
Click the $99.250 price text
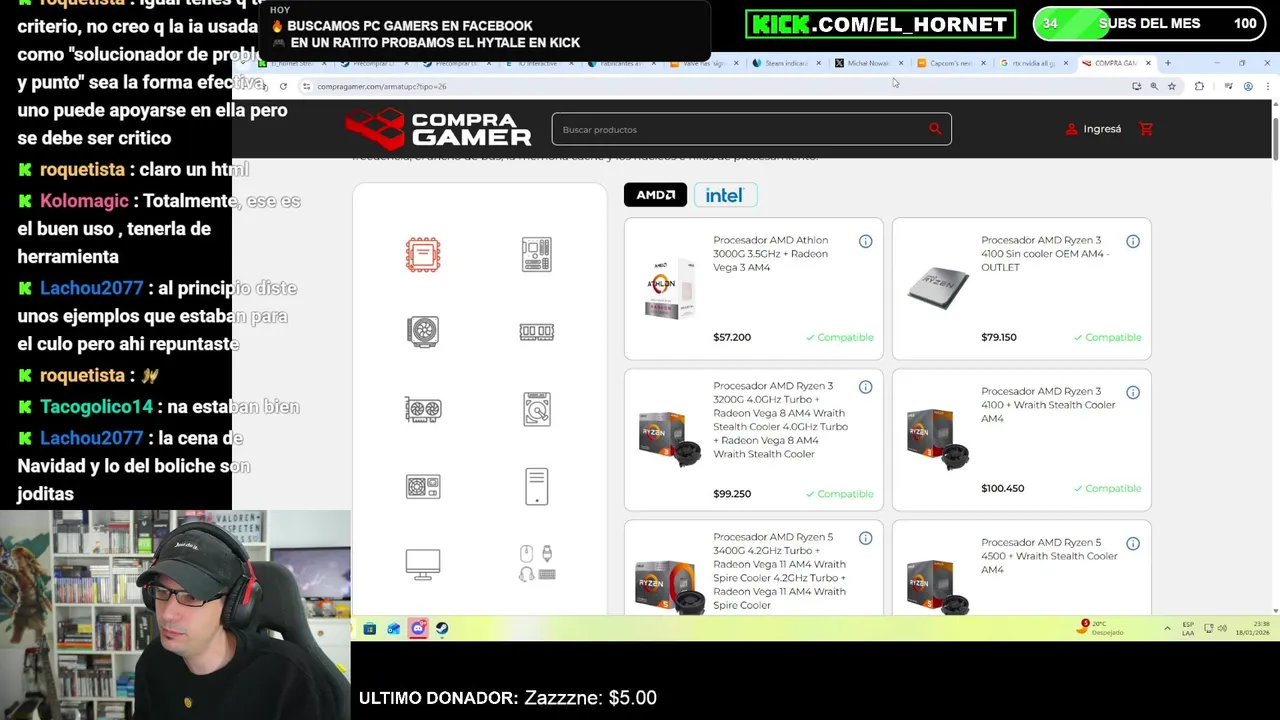(x=732, y=494)
